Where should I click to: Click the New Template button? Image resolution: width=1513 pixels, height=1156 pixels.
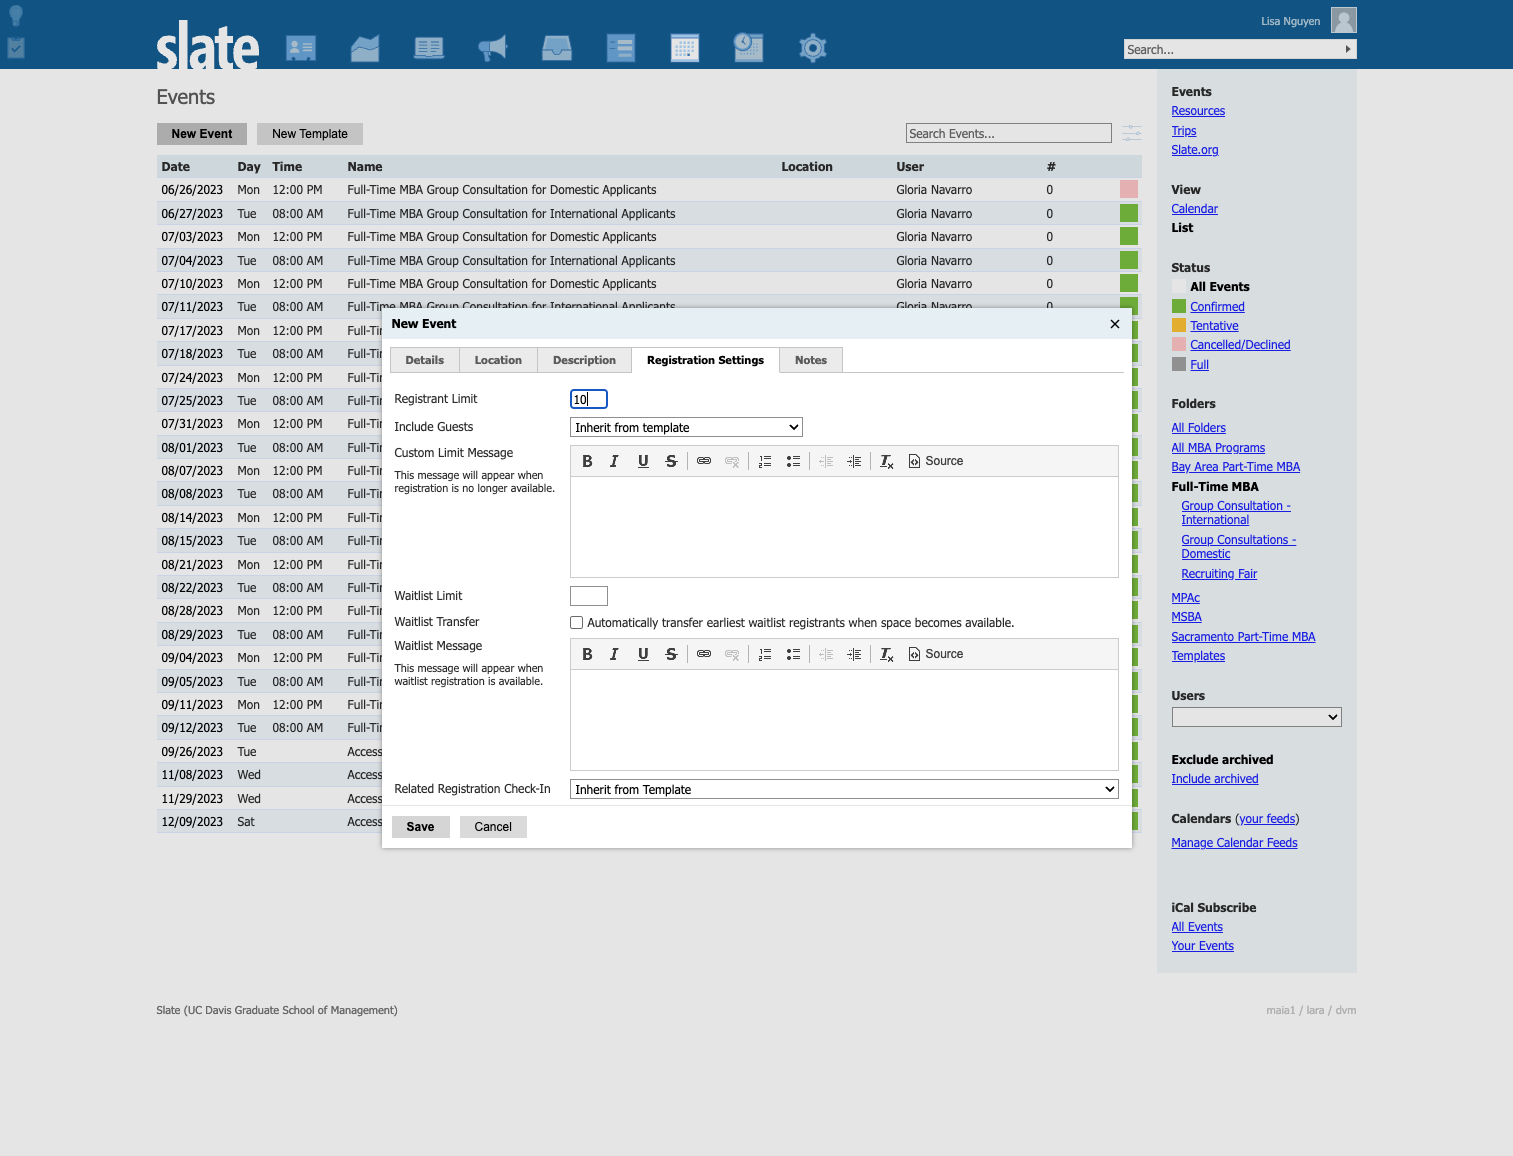click(310, 134)
